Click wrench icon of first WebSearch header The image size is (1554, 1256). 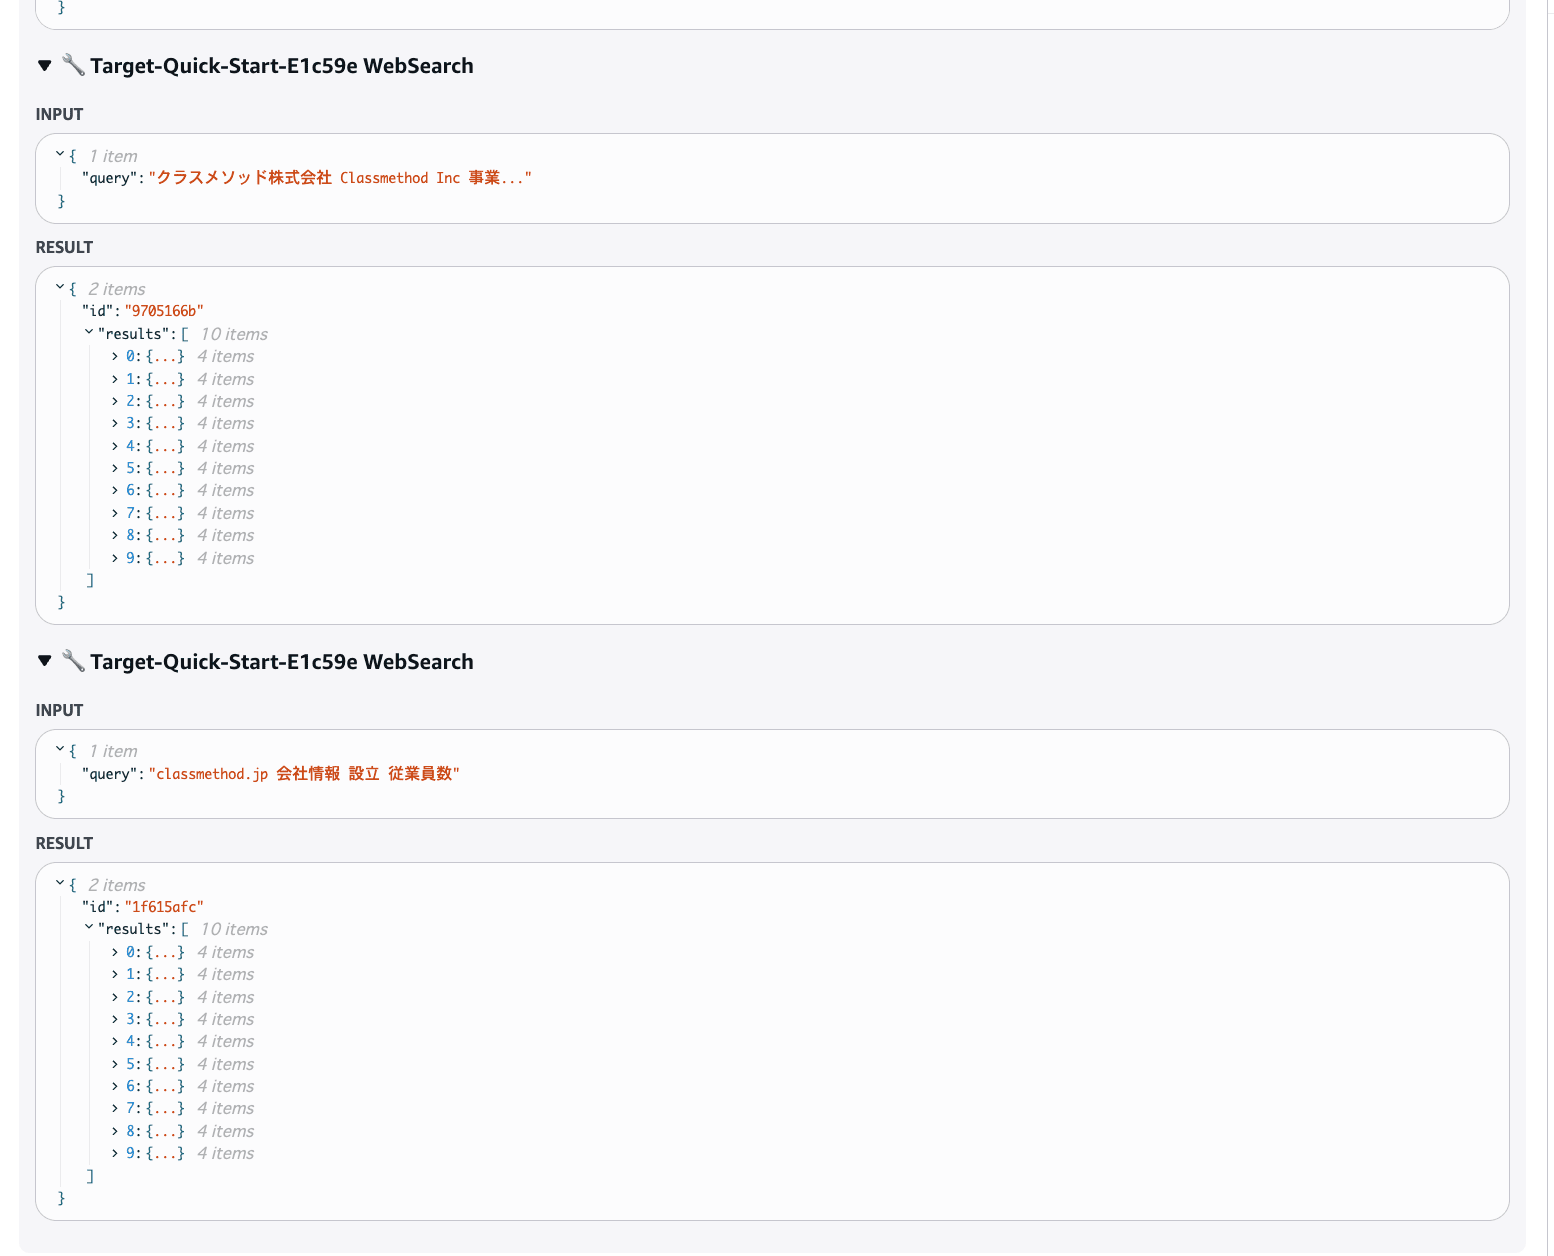(73, 65)
